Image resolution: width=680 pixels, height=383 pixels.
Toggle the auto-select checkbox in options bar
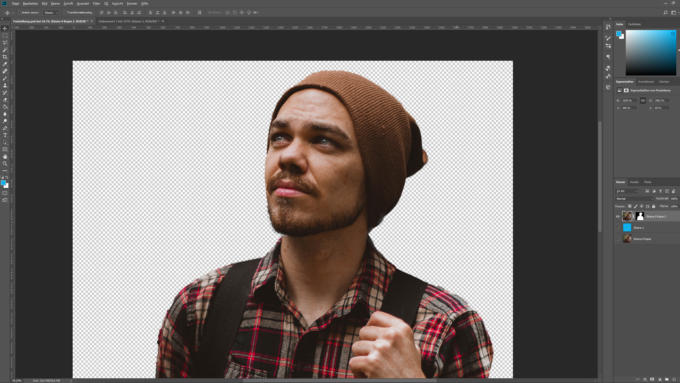tap(19, 13)
